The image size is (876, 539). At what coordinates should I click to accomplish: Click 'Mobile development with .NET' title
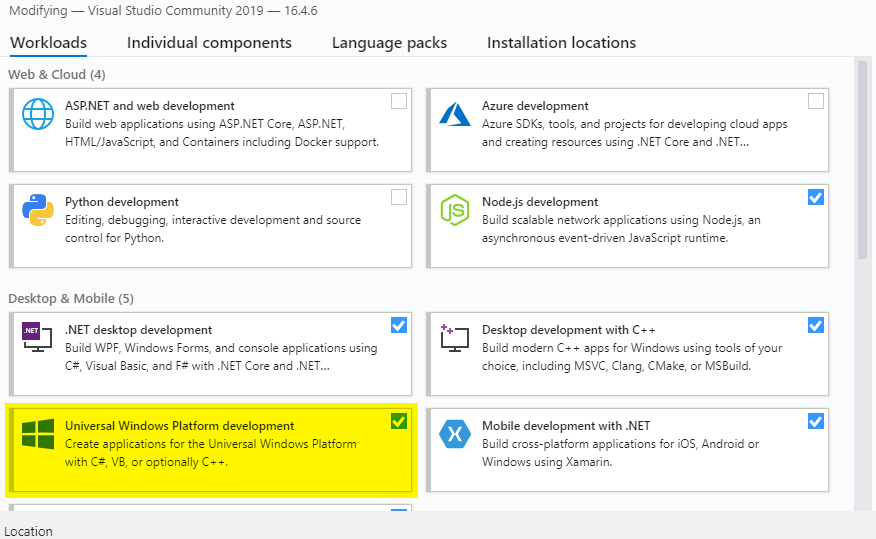point(566,426)
